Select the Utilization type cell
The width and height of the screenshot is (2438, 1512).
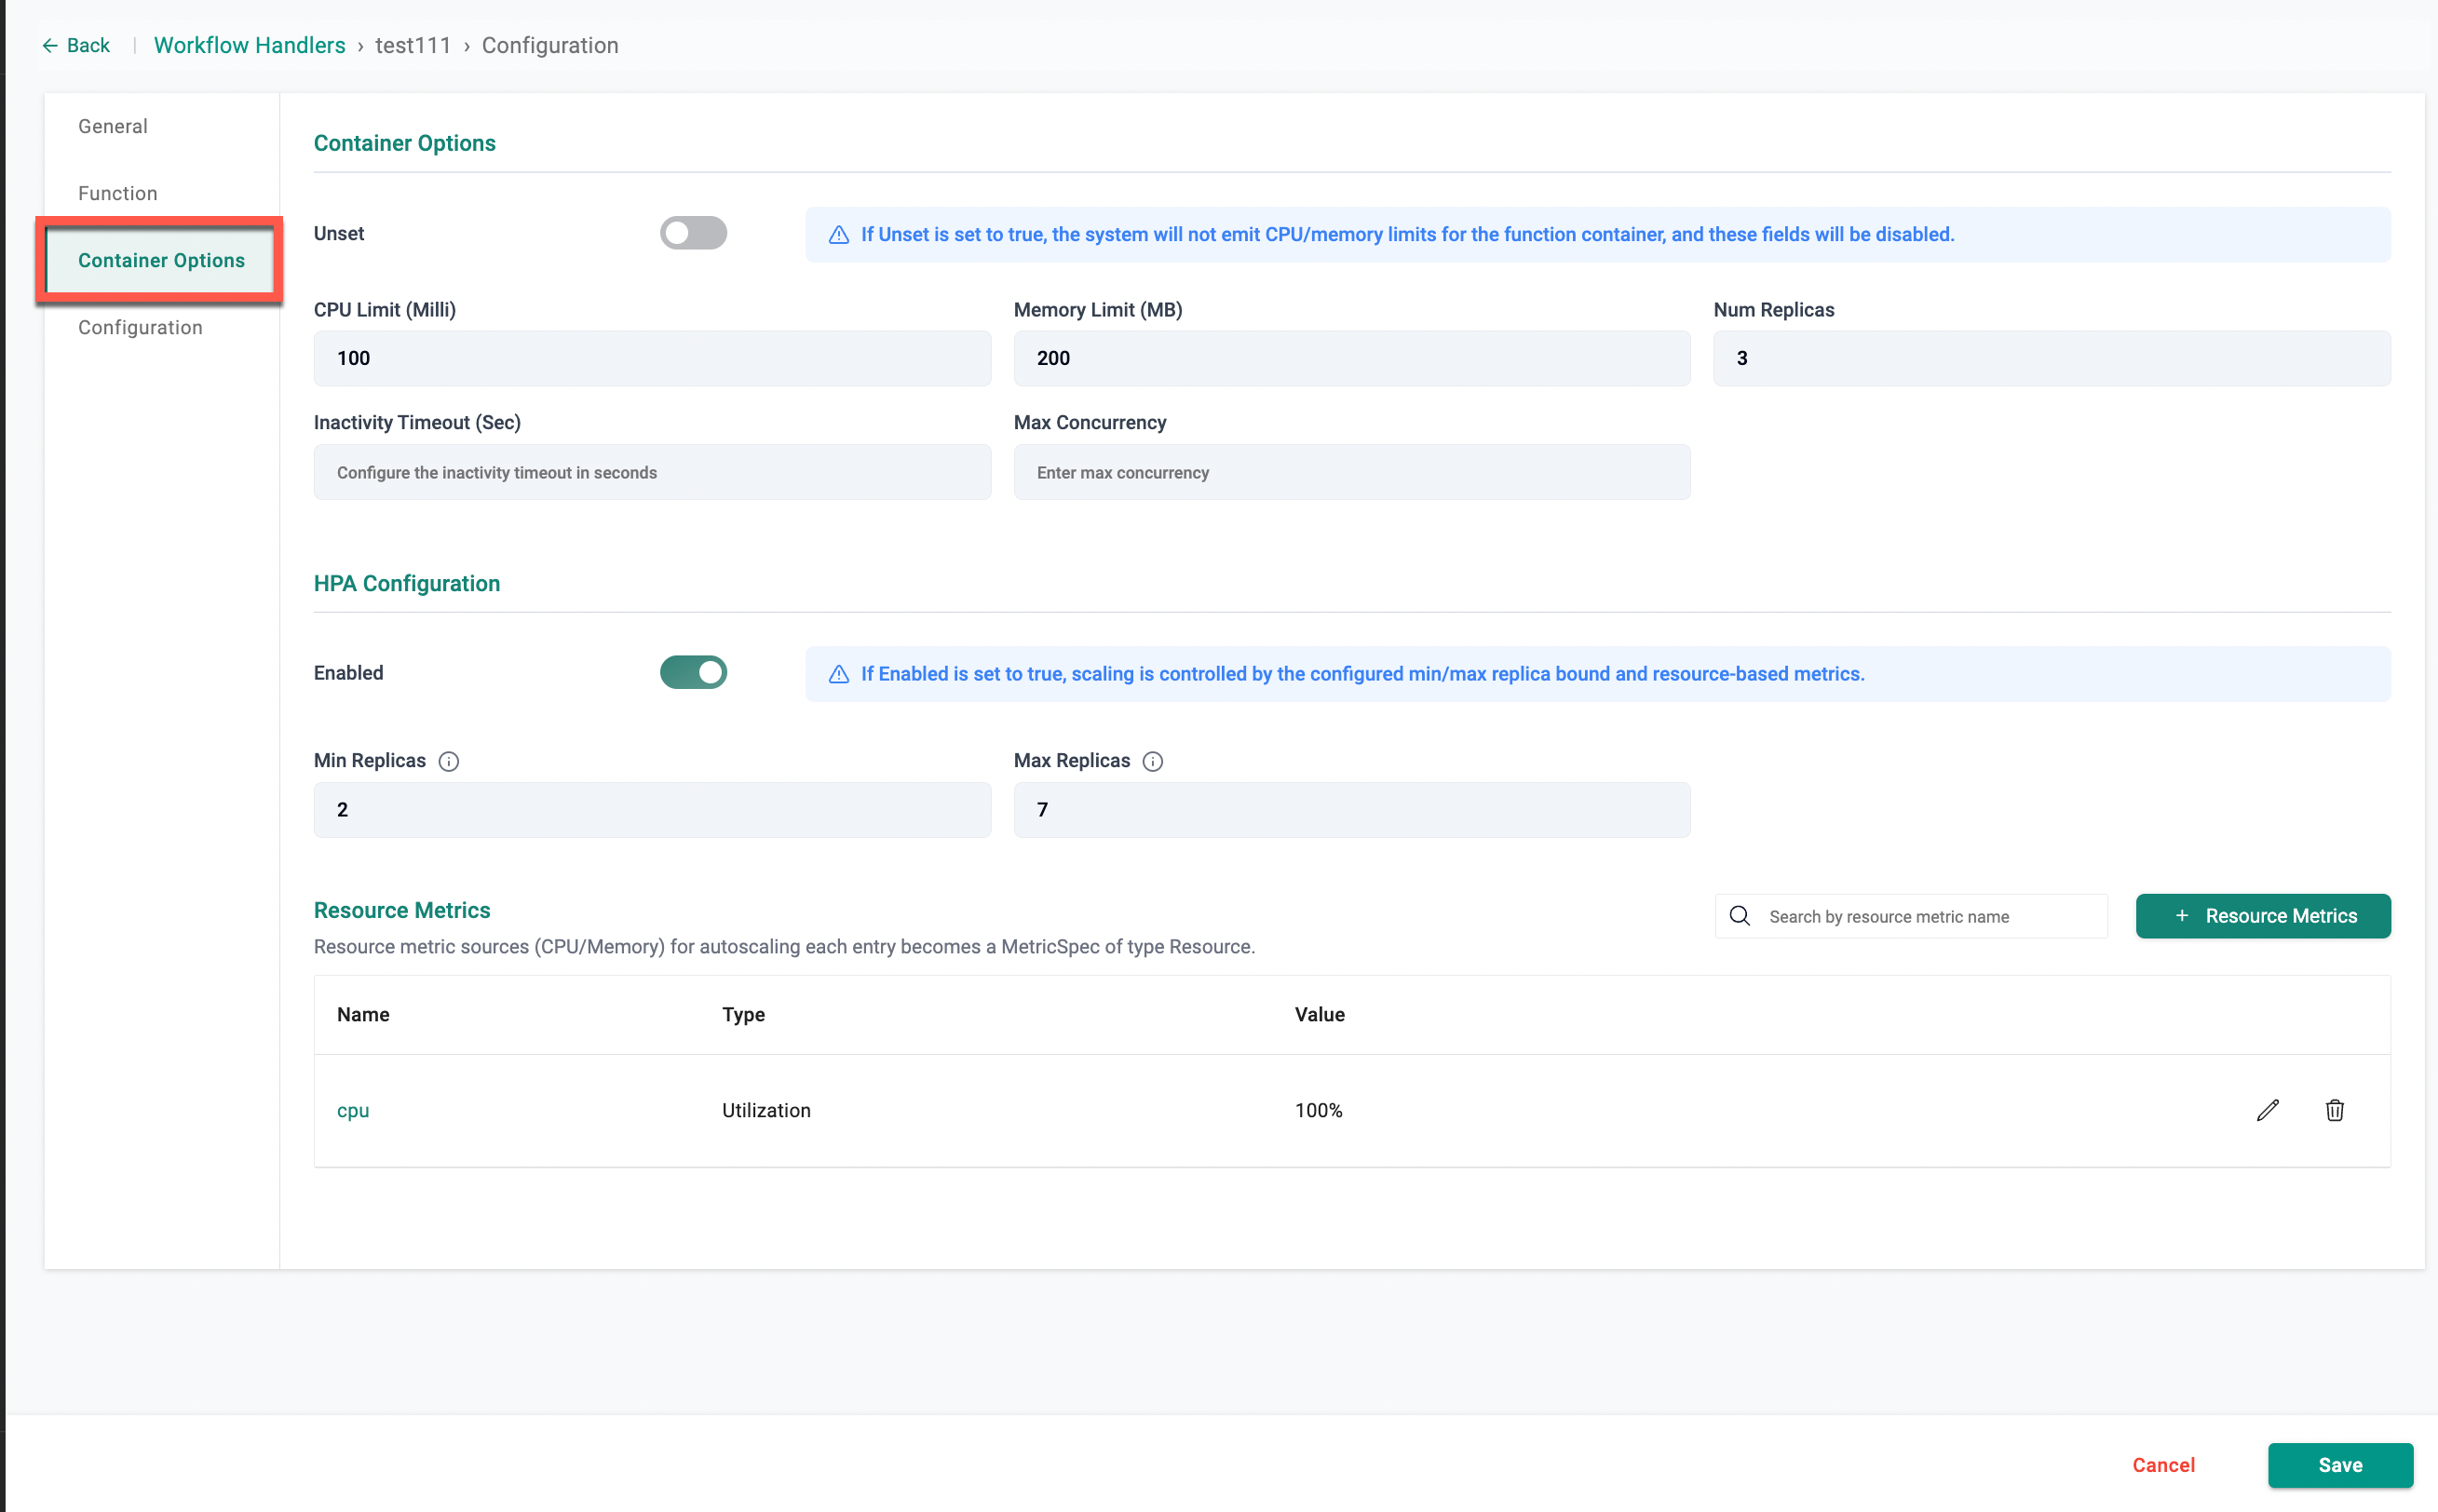(x=766, y=1110)
